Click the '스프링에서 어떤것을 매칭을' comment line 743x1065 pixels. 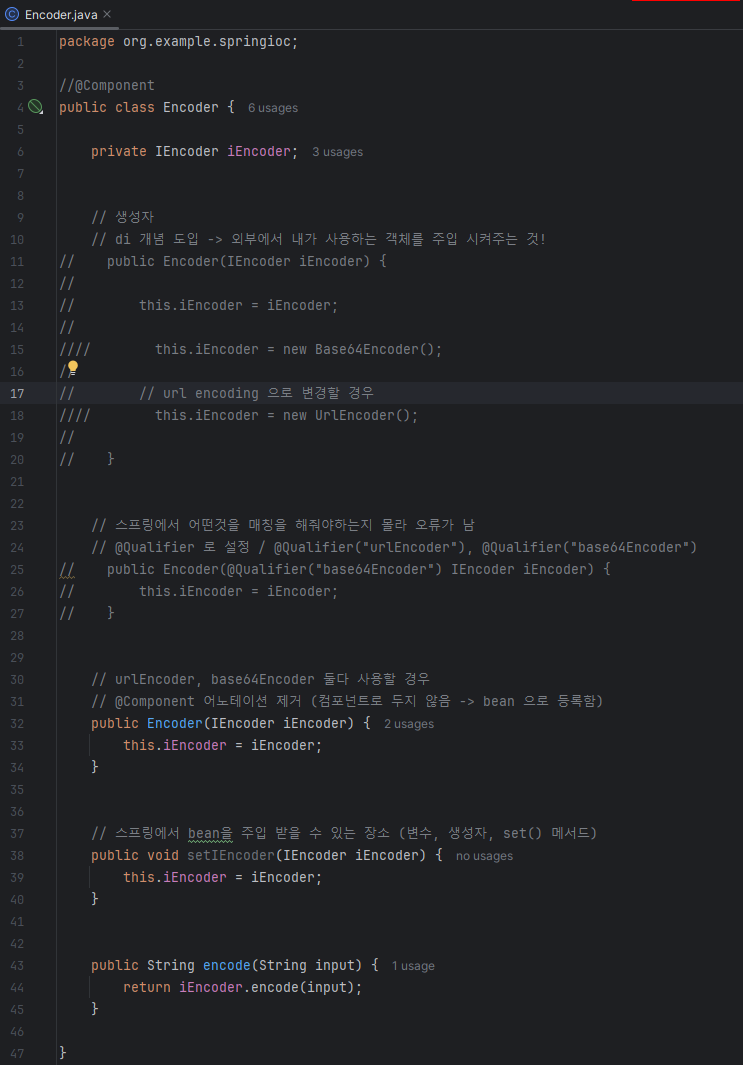click(x=283, y=525)
